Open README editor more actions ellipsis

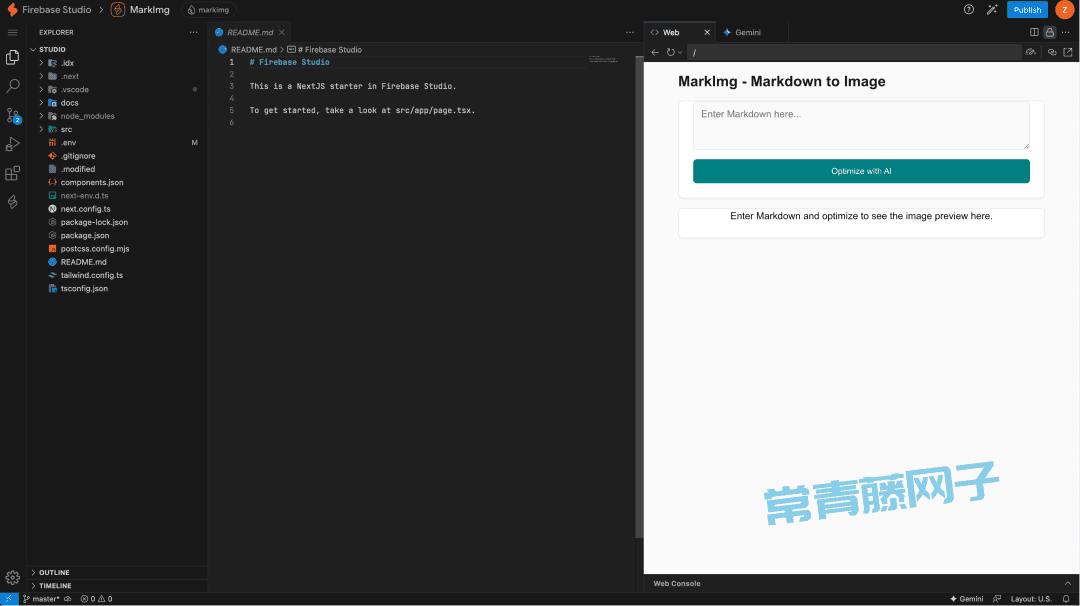[630, 32]
